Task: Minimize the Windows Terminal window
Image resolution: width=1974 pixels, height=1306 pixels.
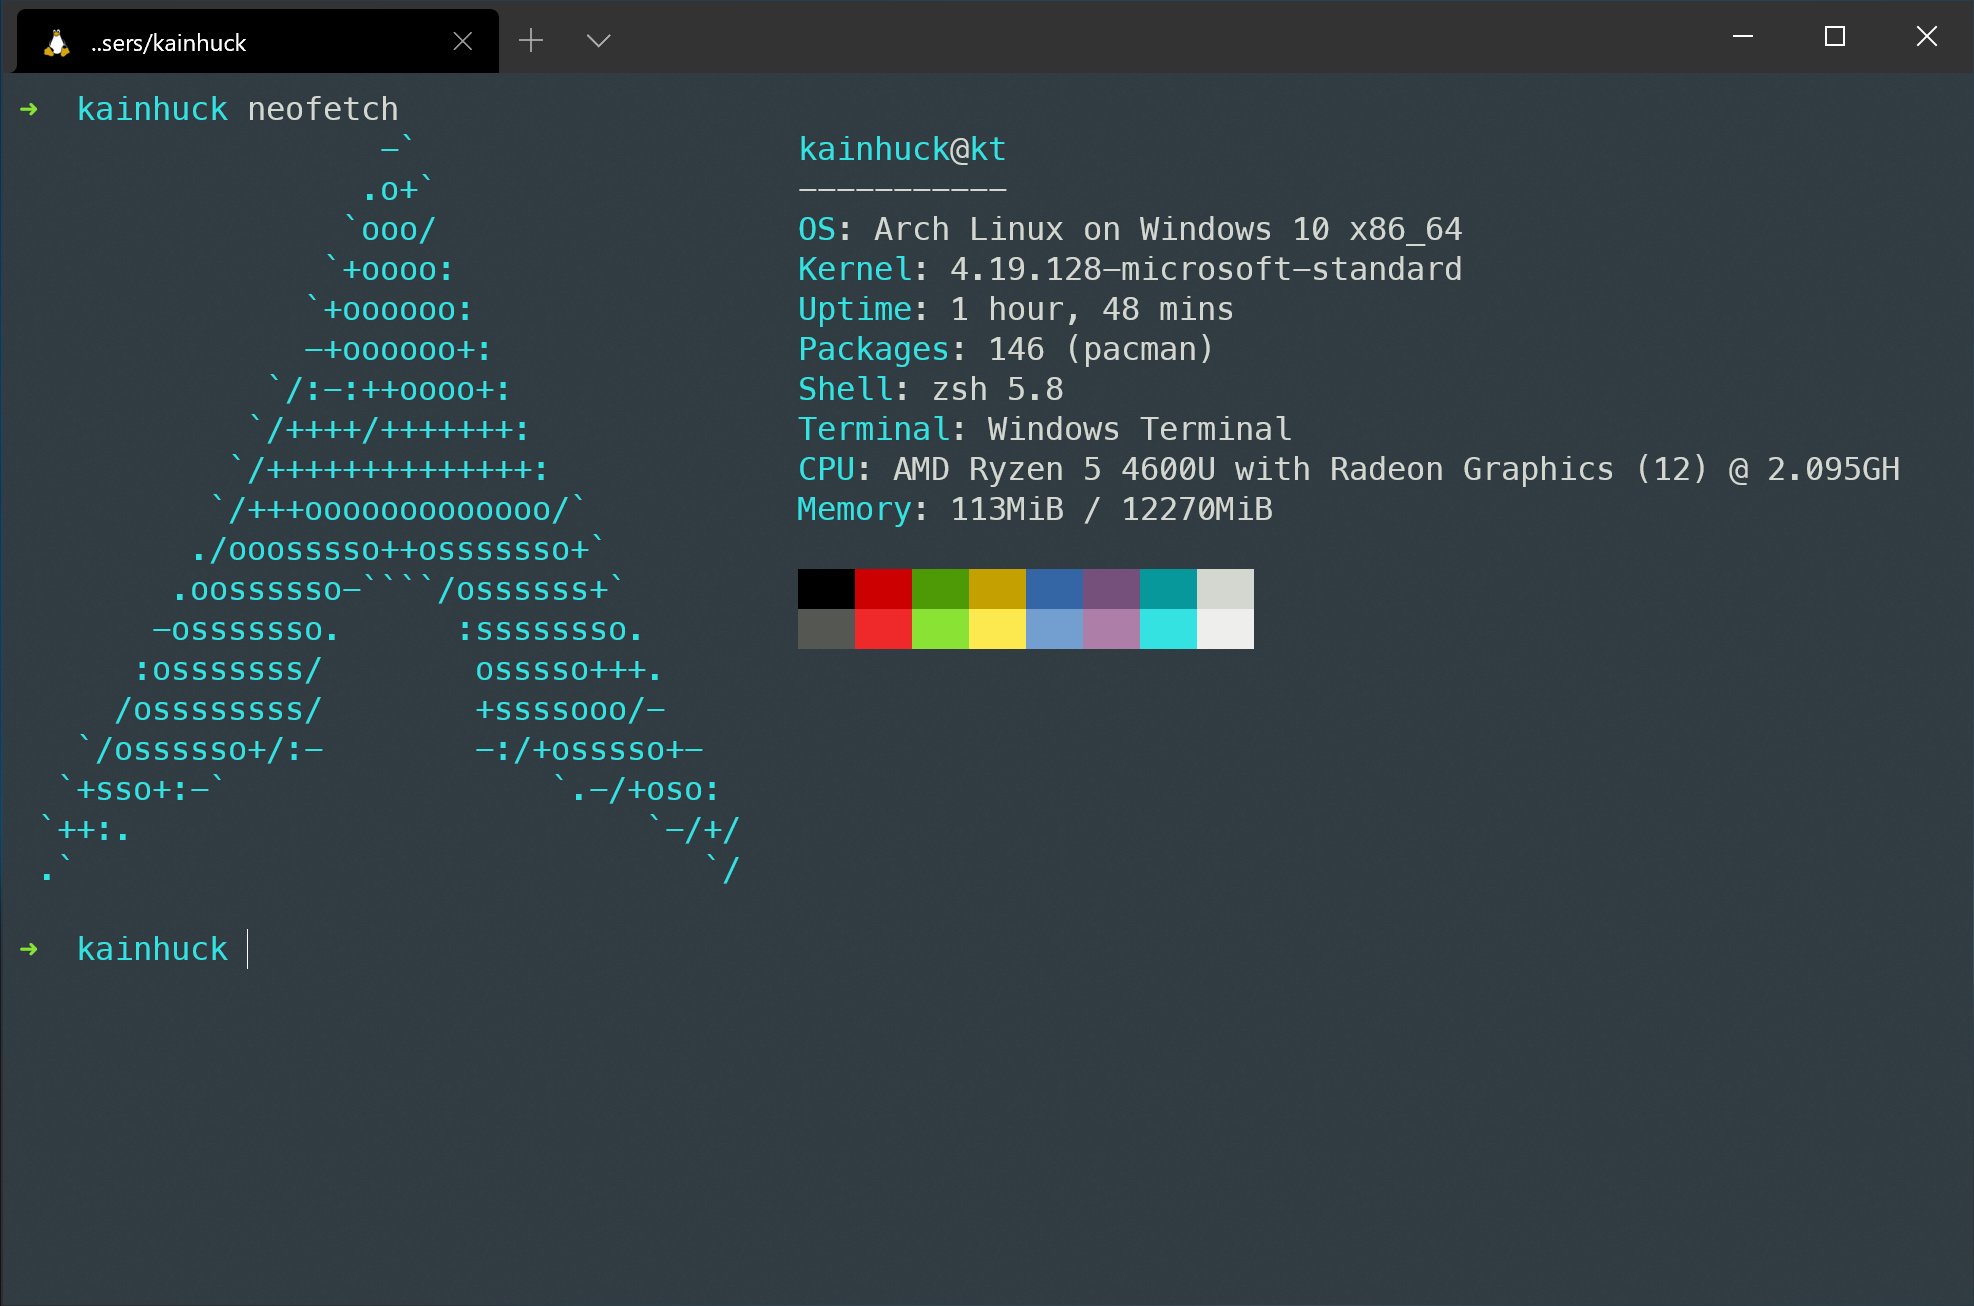Action: tap(1742, 36)
